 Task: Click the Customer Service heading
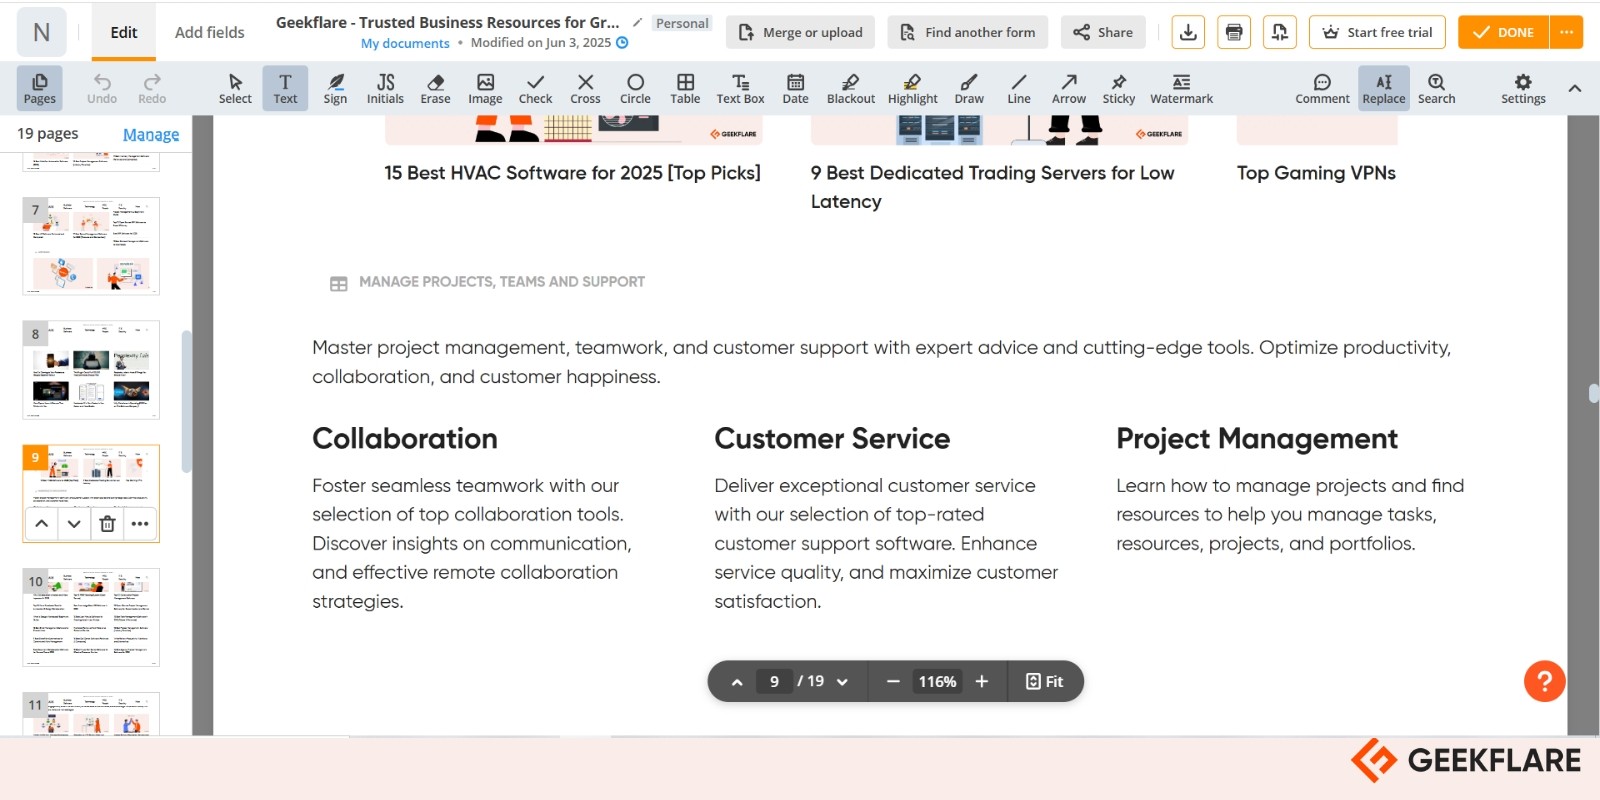[832, 439]
